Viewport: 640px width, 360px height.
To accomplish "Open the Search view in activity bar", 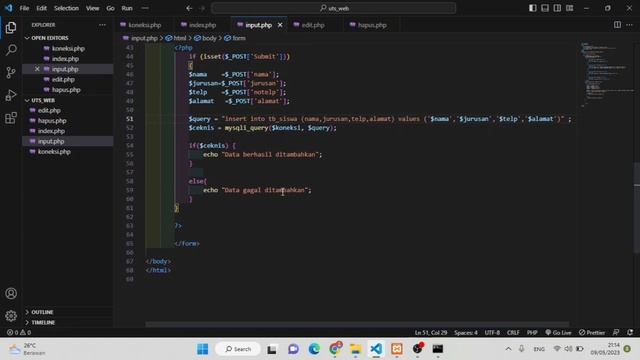I will point(11,50).
